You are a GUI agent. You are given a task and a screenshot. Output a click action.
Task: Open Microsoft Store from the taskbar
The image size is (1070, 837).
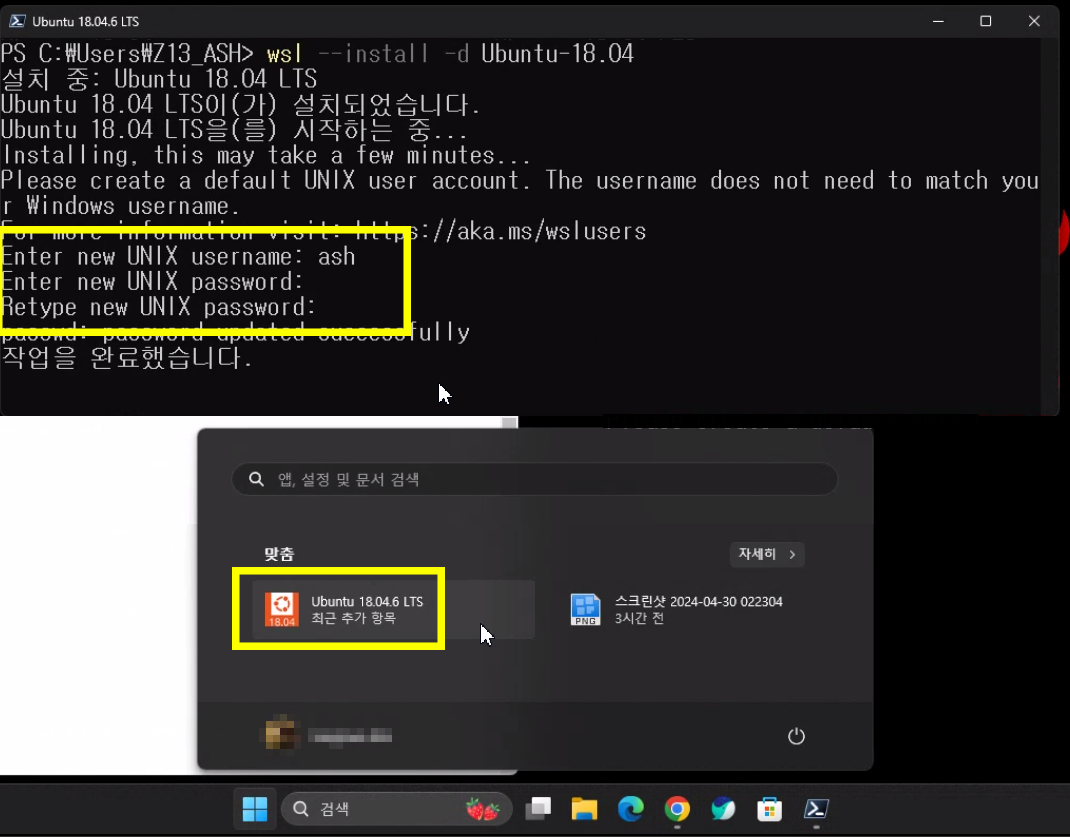point(769,809)
